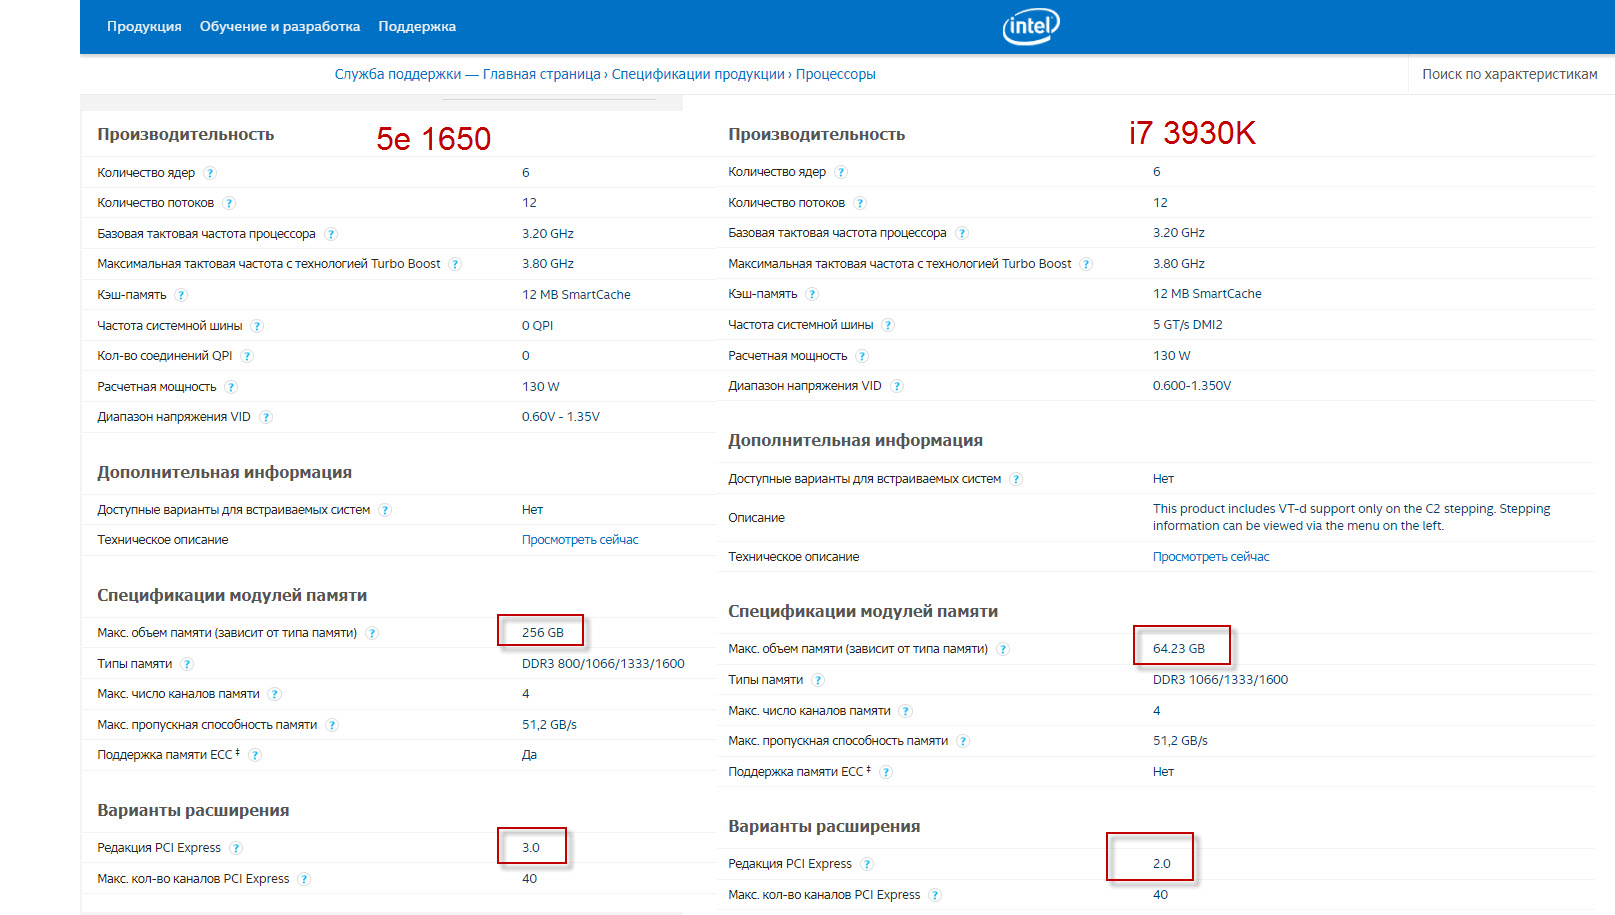Help icon for Turbo Boost frequency, left column
1615x915 pixels.
[455, 264]
